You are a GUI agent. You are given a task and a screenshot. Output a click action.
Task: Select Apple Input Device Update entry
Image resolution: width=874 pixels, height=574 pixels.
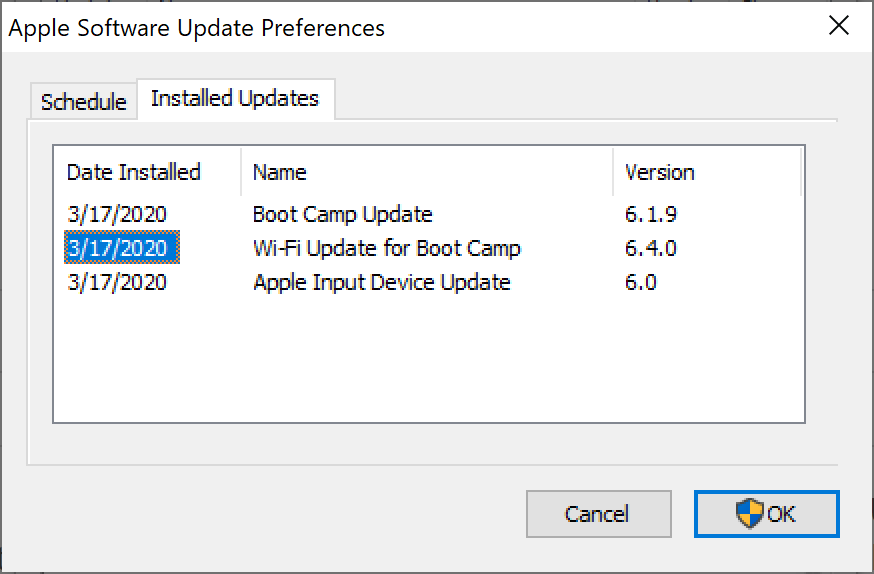(x=381, y=282)
